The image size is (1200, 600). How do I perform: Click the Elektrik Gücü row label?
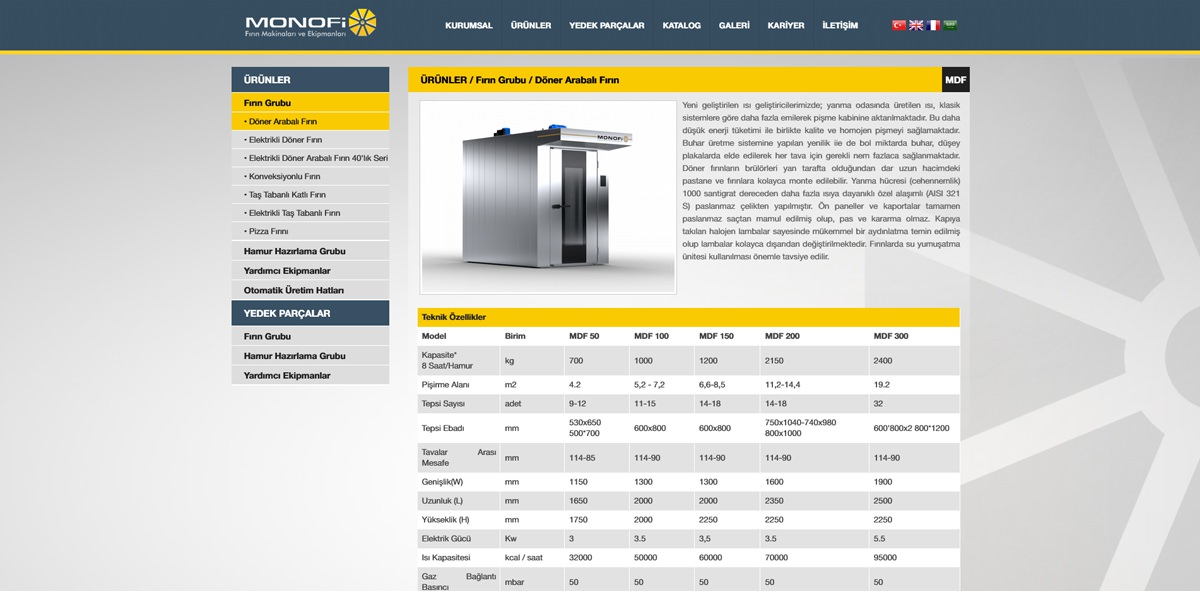coord(445,538)
